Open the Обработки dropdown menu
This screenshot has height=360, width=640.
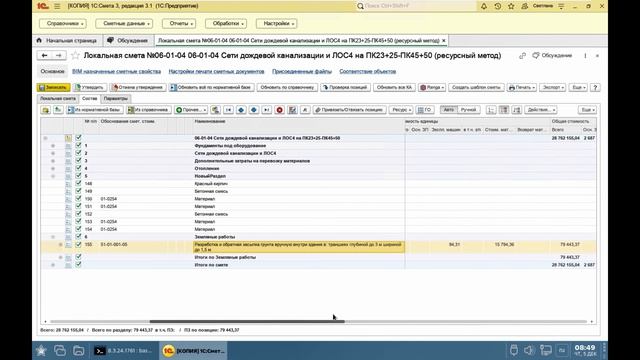pos(226,24)
